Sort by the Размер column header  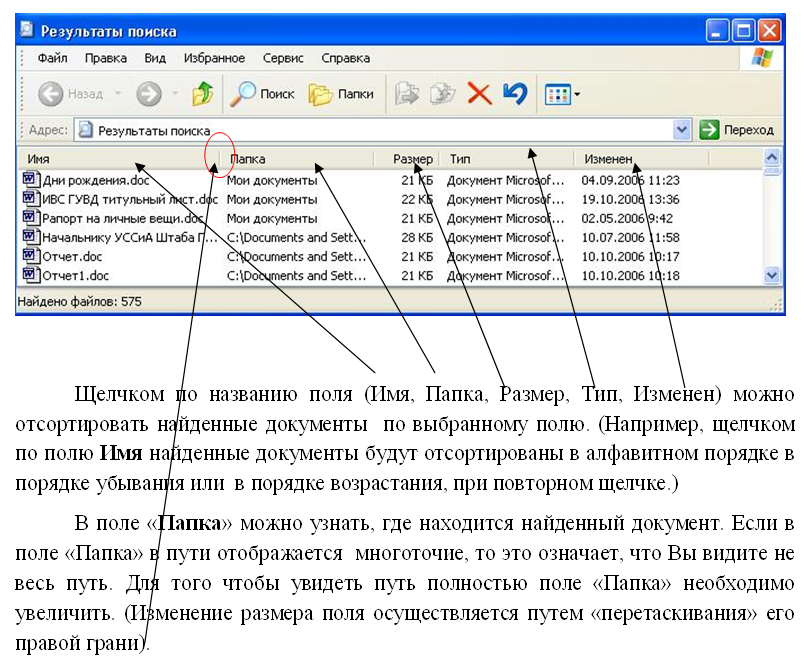pyautogui.click(x=407, y=159)
